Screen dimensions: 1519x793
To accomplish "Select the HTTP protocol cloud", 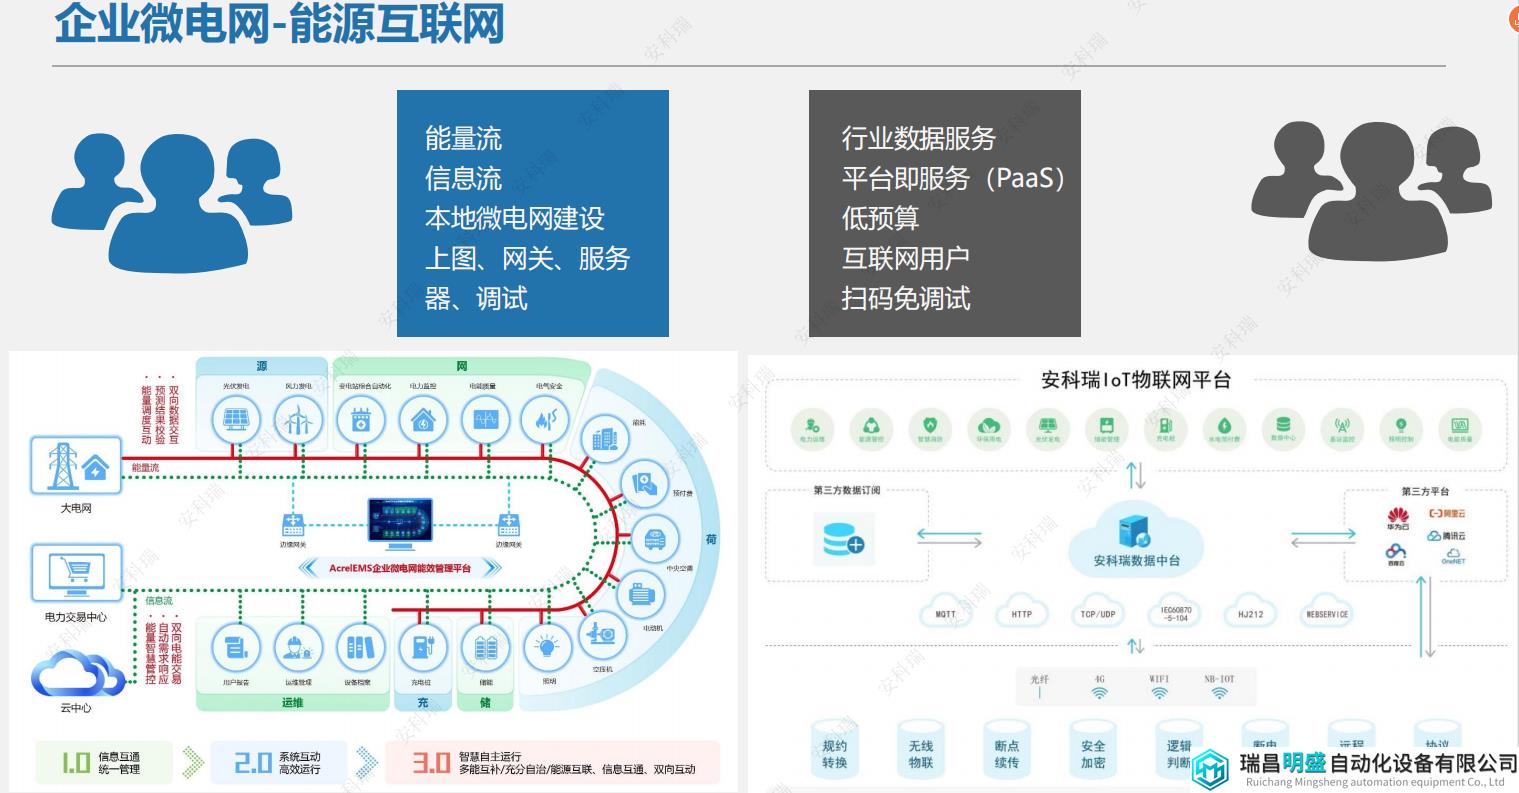I will 1021,614.
